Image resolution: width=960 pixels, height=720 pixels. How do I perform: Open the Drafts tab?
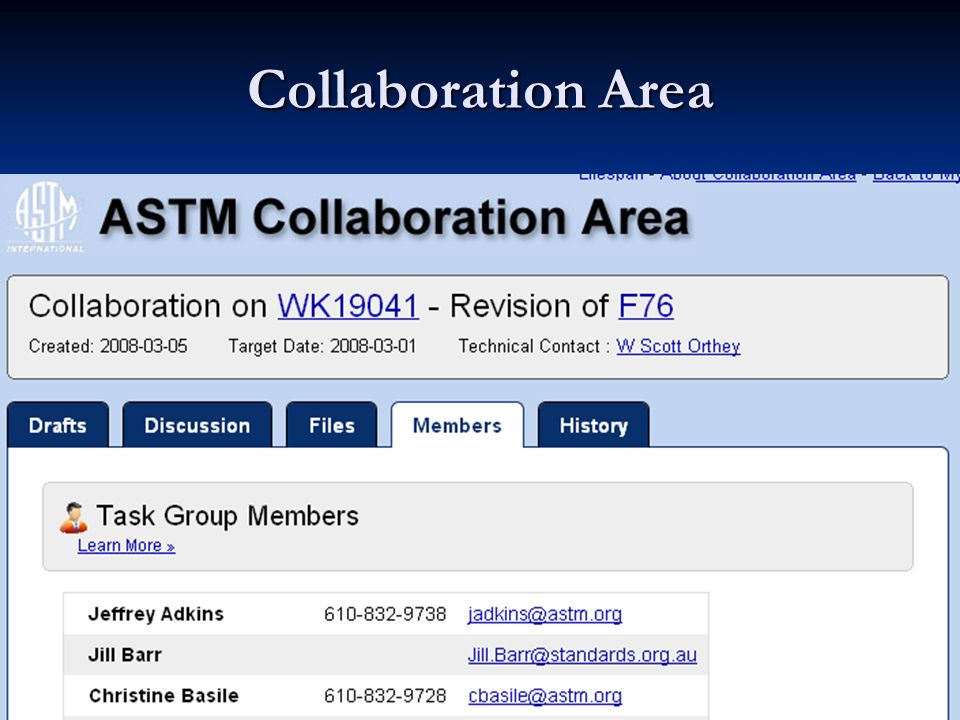(x=58, y=425)
